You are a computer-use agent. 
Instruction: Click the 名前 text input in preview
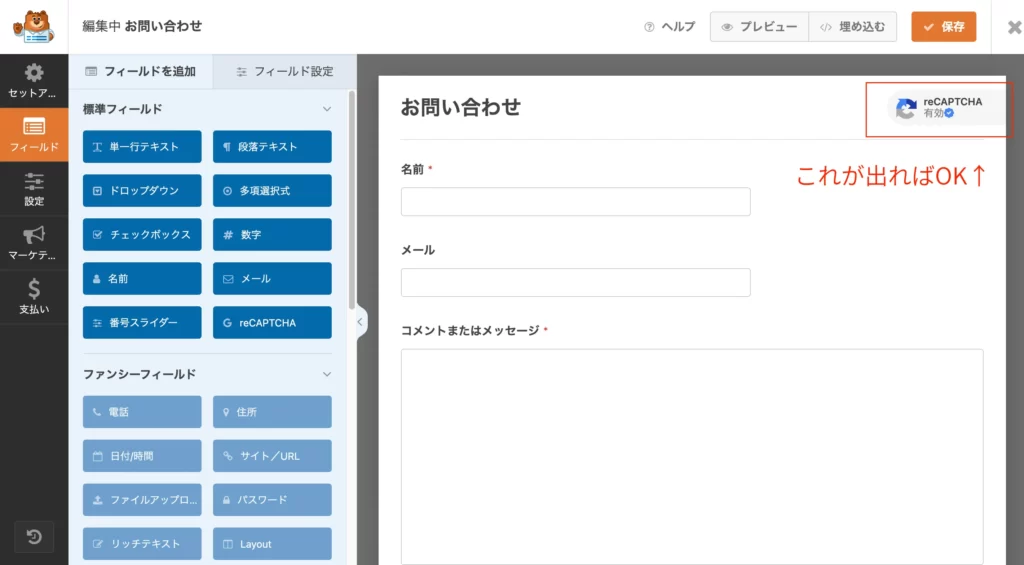pyautogui.click(x=575, y=202)
